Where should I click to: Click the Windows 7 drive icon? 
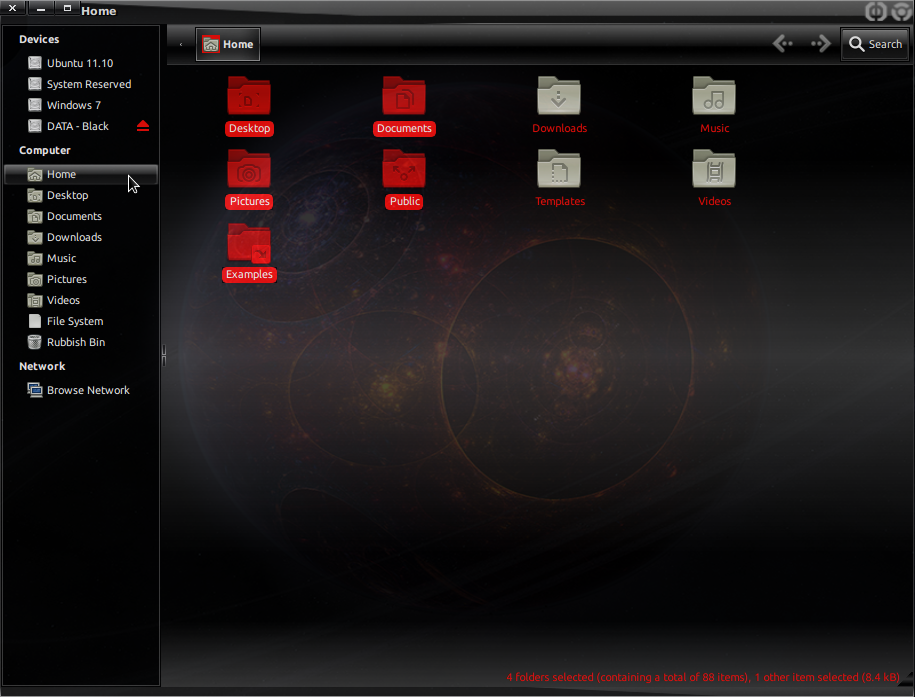click(x=35, y=105)
